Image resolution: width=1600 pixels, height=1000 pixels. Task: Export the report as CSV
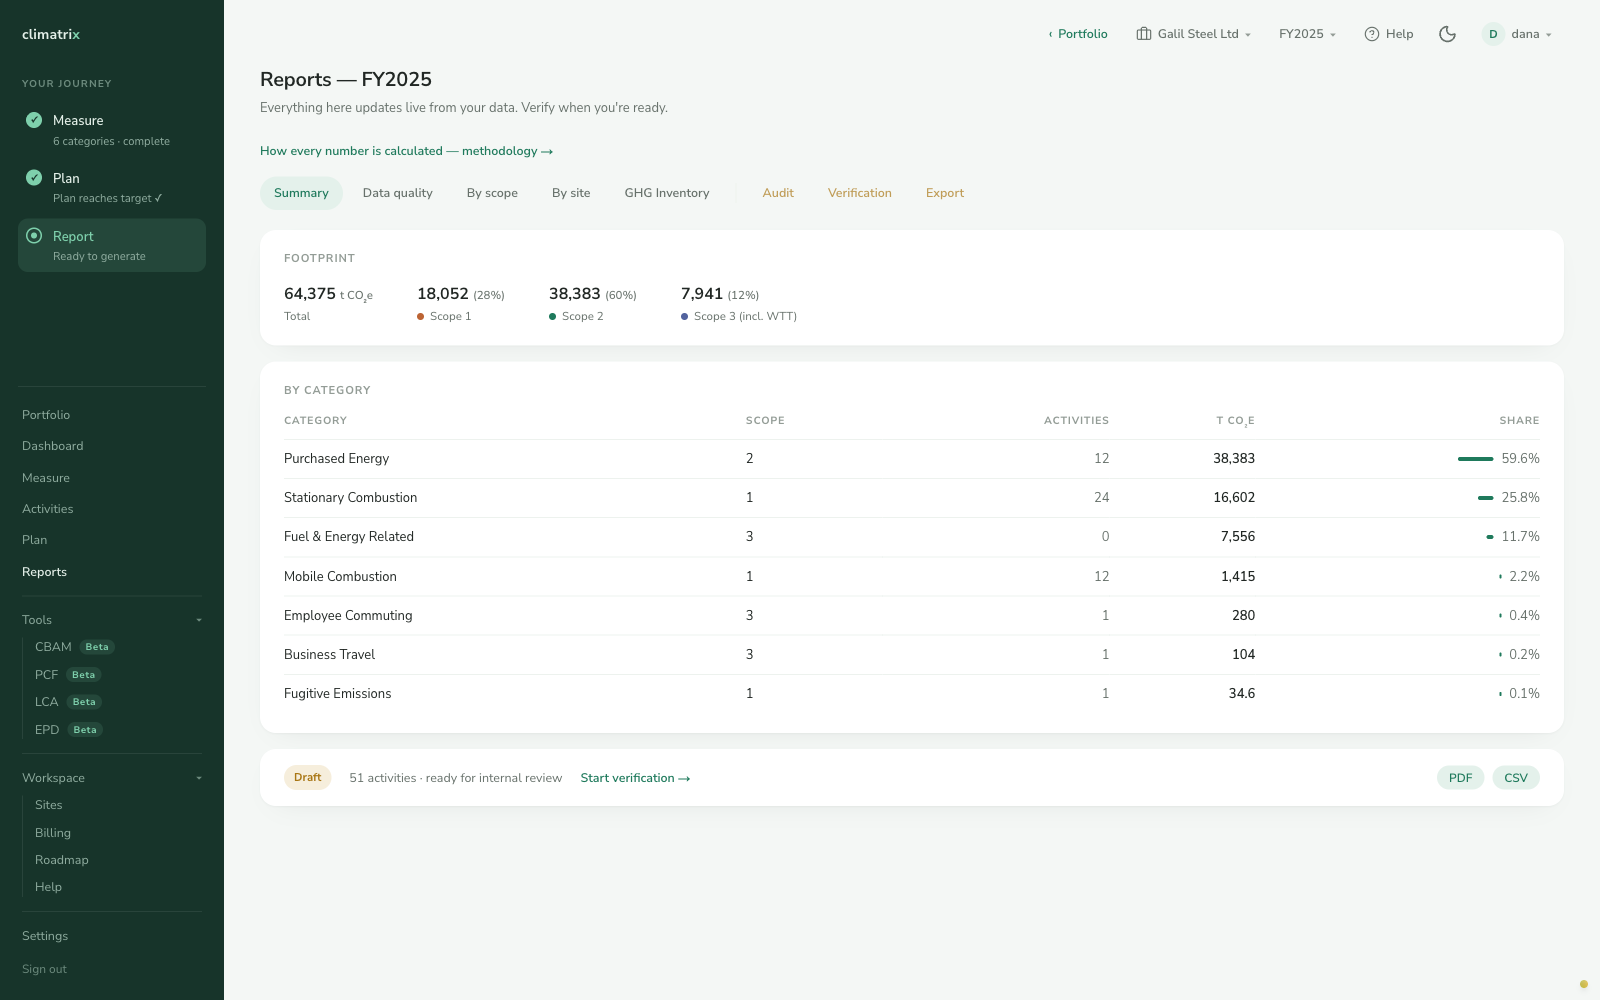[1516, 778]
